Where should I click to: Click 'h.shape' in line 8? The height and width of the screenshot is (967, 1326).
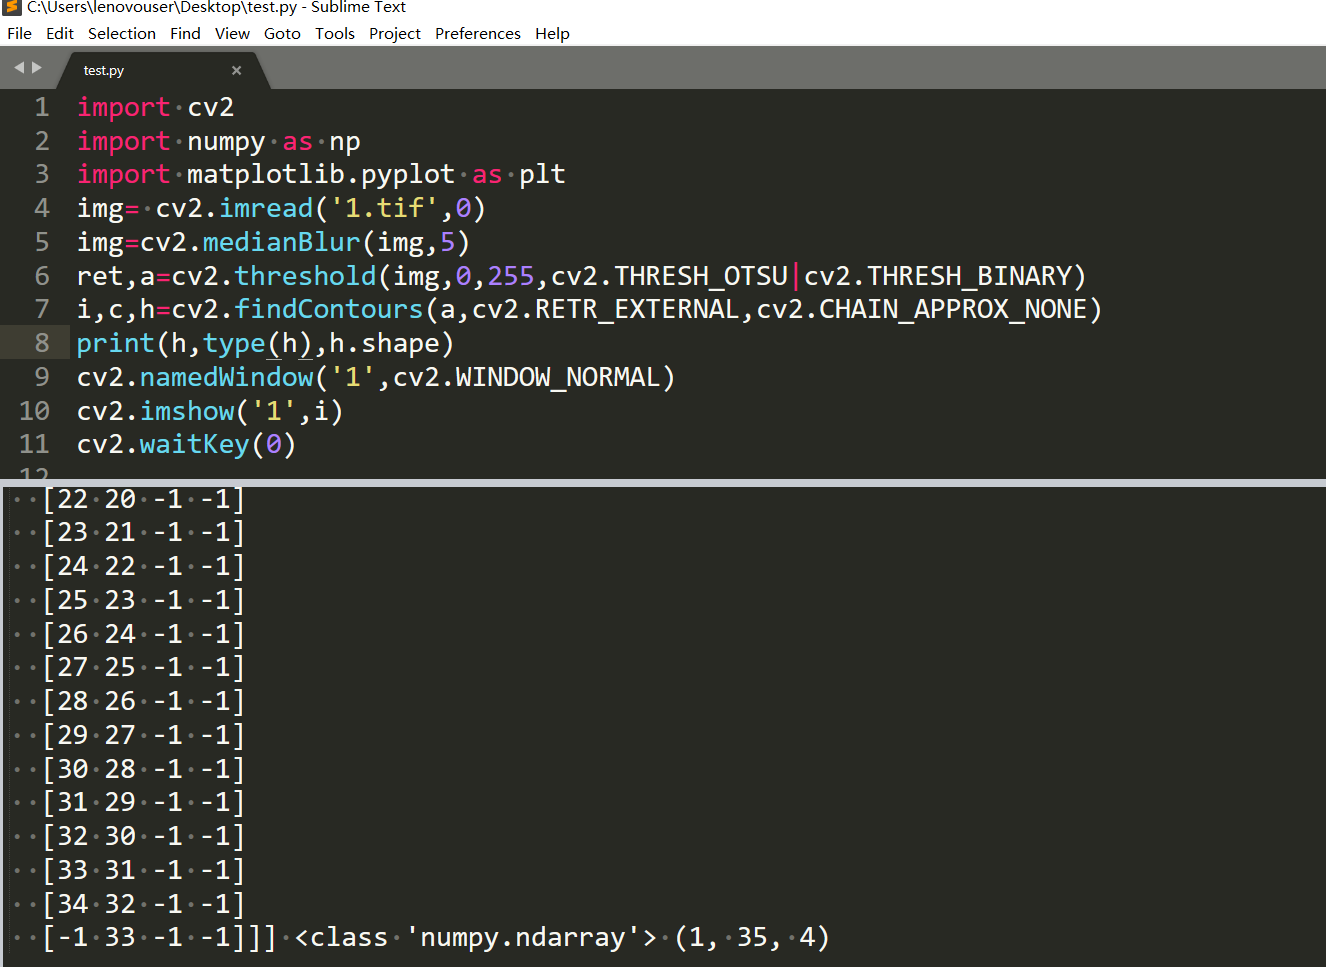(385, 343)
